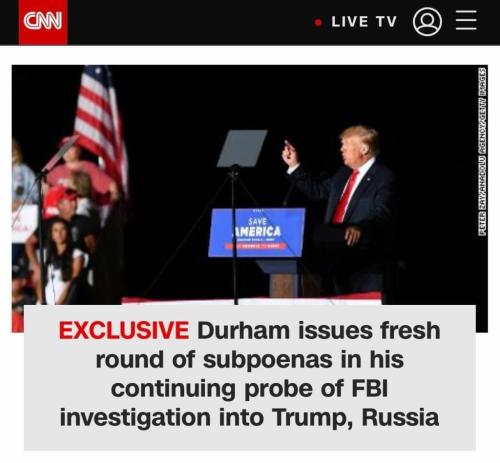Click the teleprompter glass in the photo
The height and width of the screenshot is (463, 500).
(242, 148)
